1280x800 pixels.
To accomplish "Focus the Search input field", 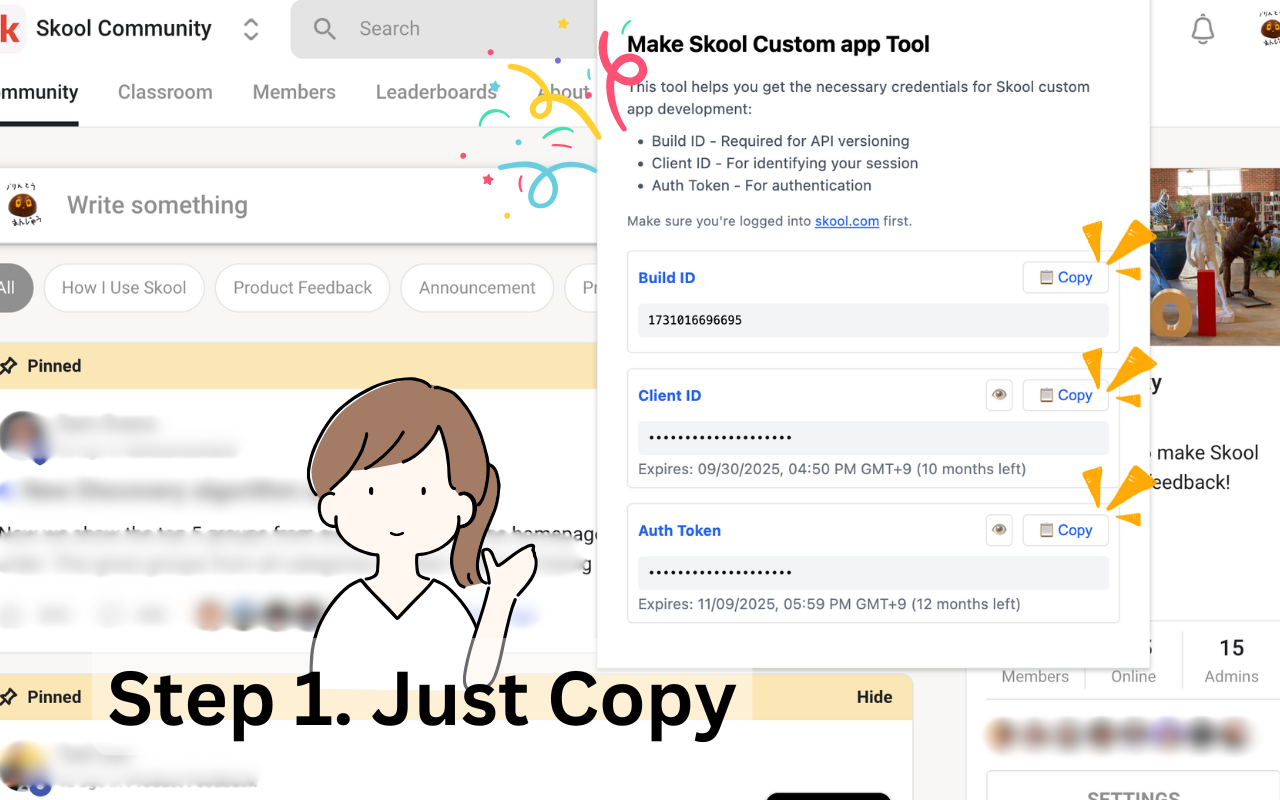I will (445, 29).
